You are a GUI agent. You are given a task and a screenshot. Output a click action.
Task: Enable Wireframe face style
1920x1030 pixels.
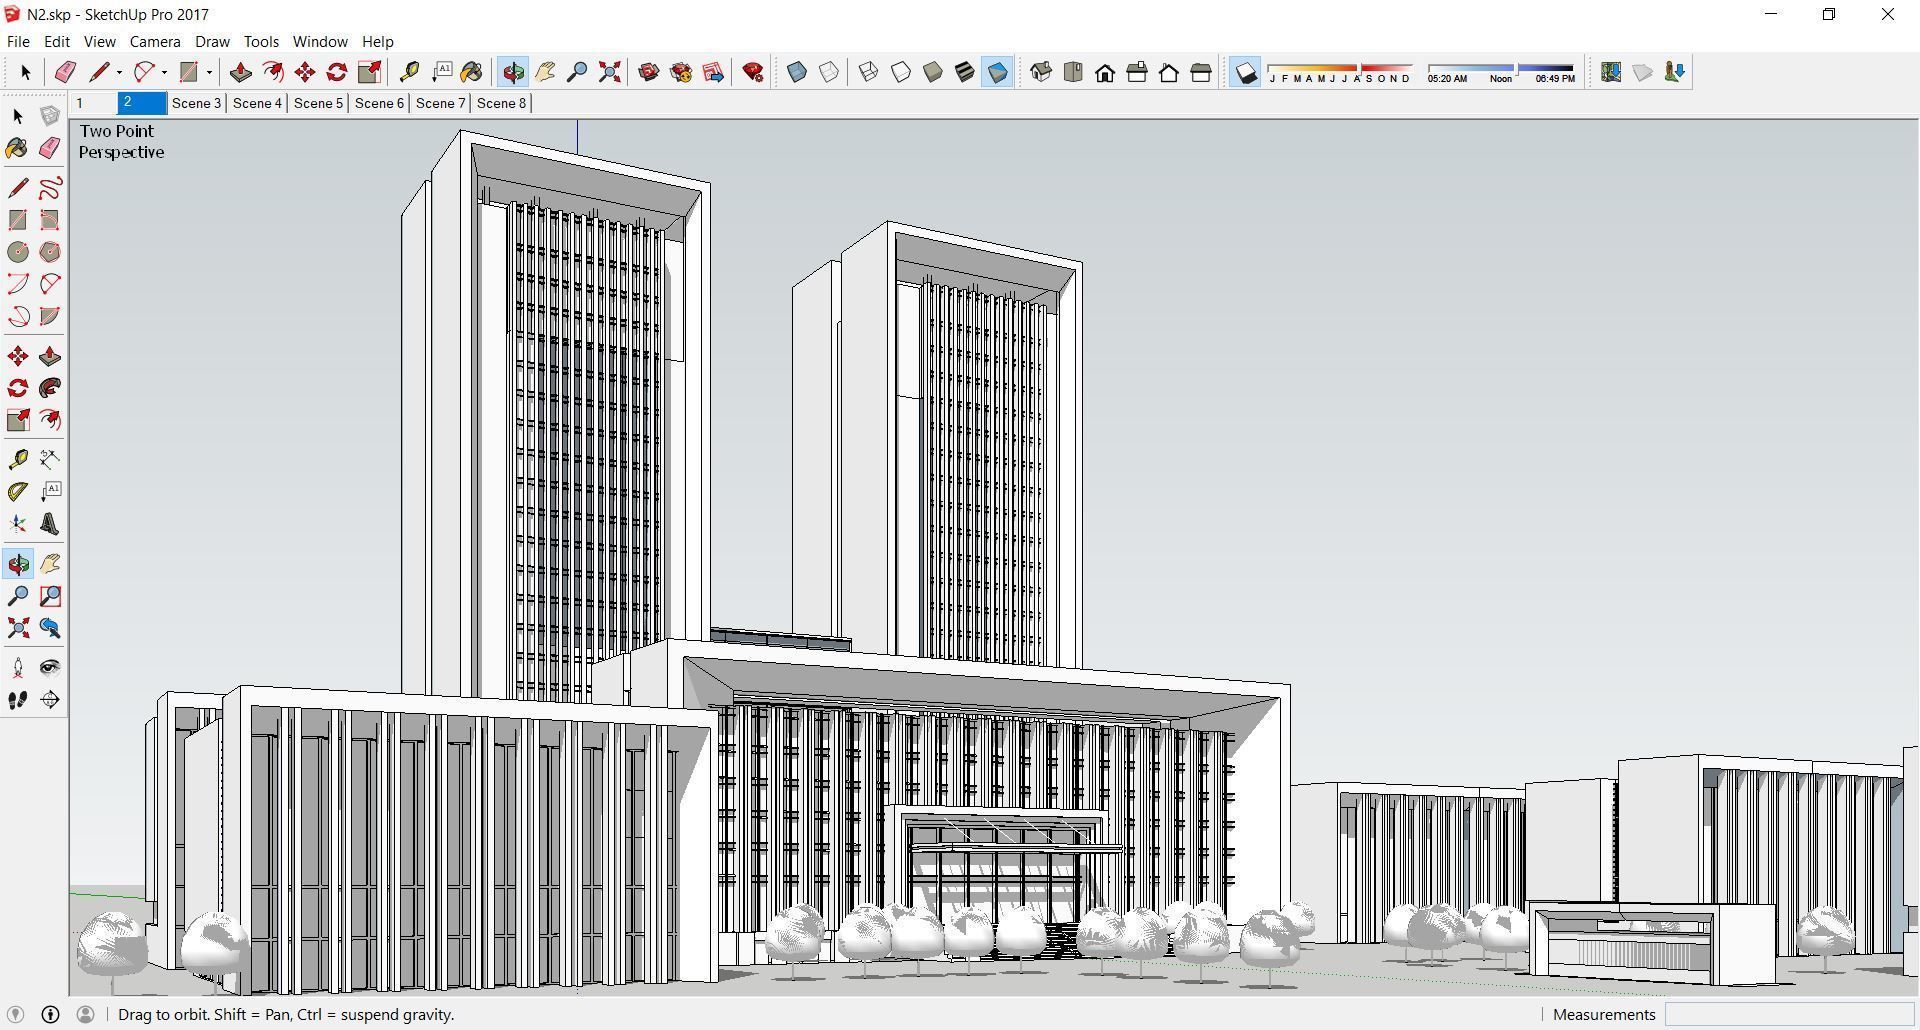click(x=869, y=72)
